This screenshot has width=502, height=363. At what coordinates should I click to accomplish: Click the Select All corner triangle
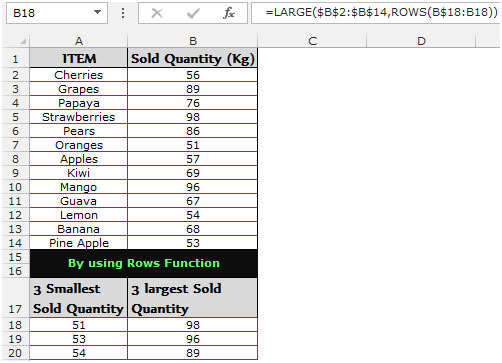point(23,42)
